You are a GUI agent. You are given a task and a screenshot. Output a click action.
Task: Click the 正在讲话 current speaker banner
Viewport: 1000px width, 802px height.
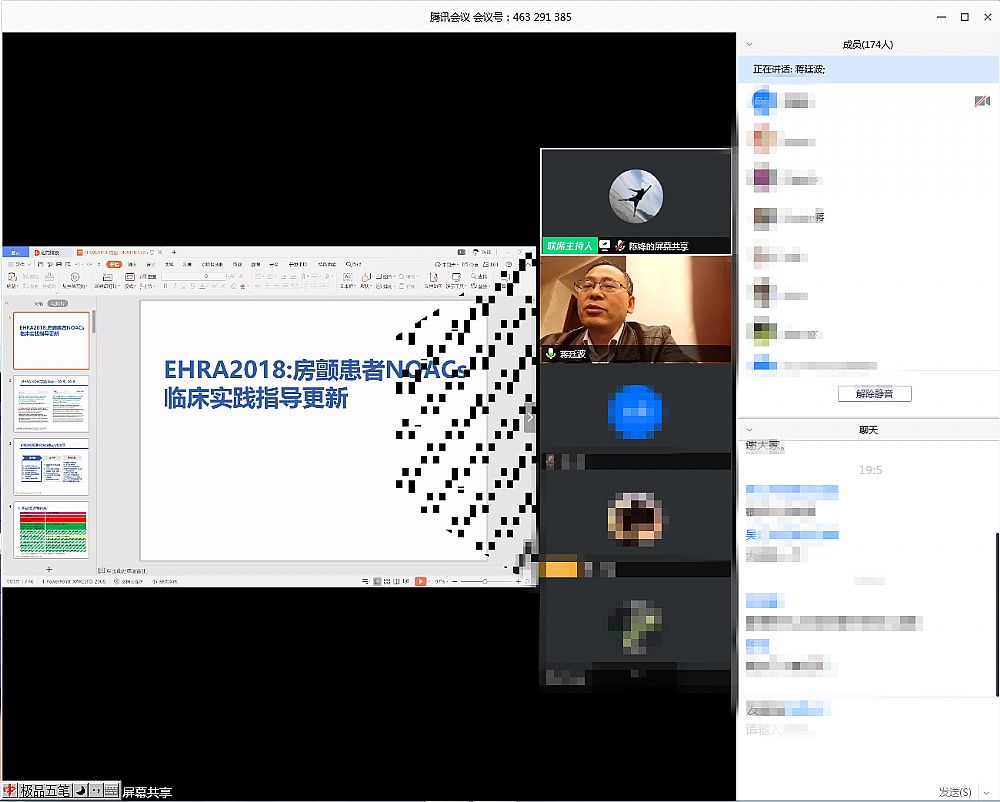pyautogui.click(x=867, y=69)
